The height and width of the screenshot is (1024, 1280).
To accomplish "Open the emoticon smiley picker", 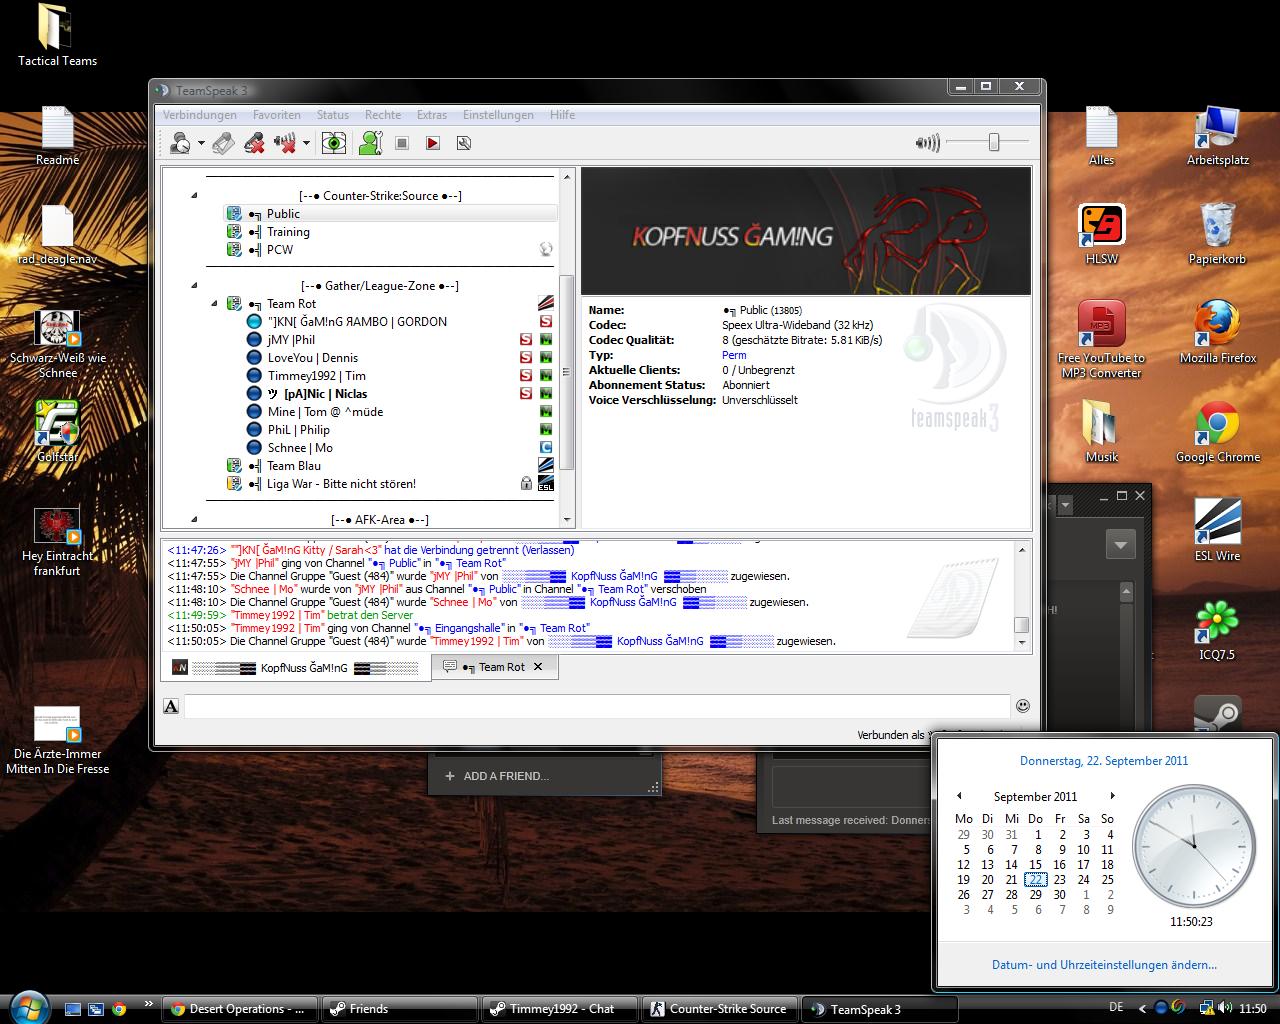I will click(1023, 706).
